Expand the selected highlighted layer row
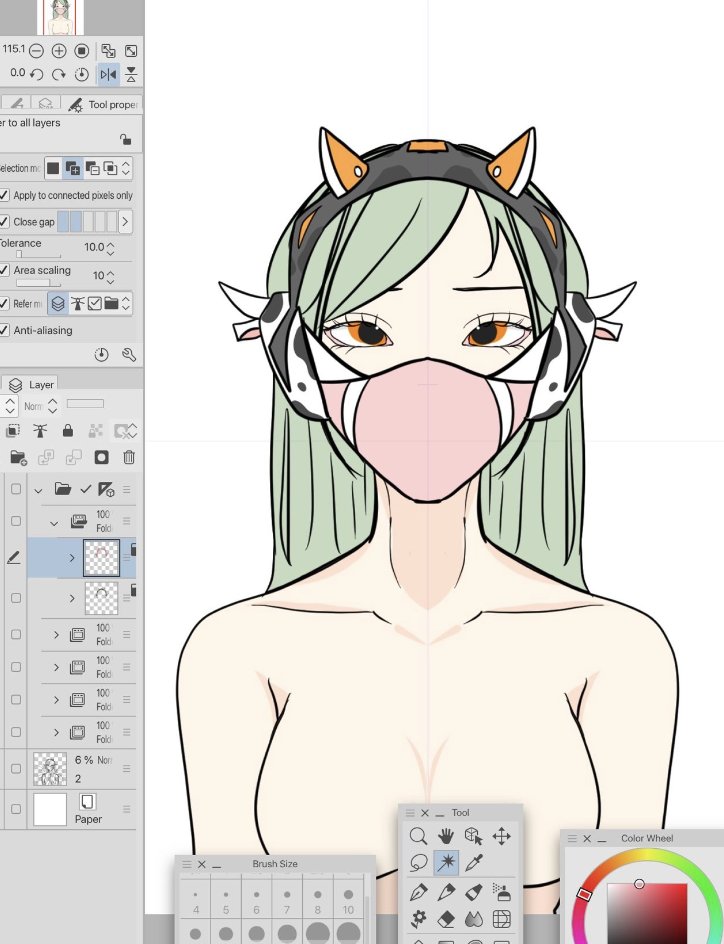Image resolution: width=724 pixels, height=944 pixels. tap(72, 558)
